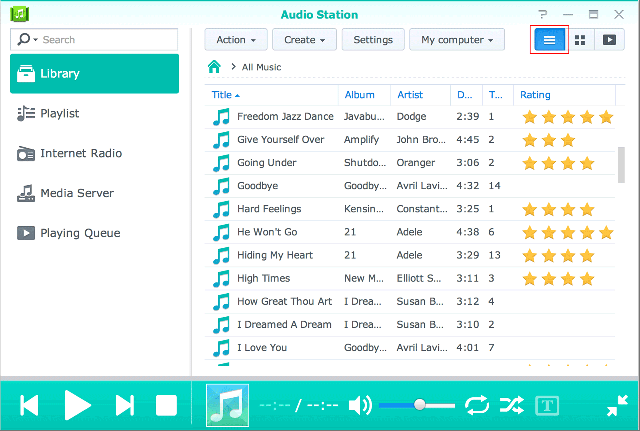
Task: Sort by Album column header
Action: pyautogui.click(x=364, y=95)
